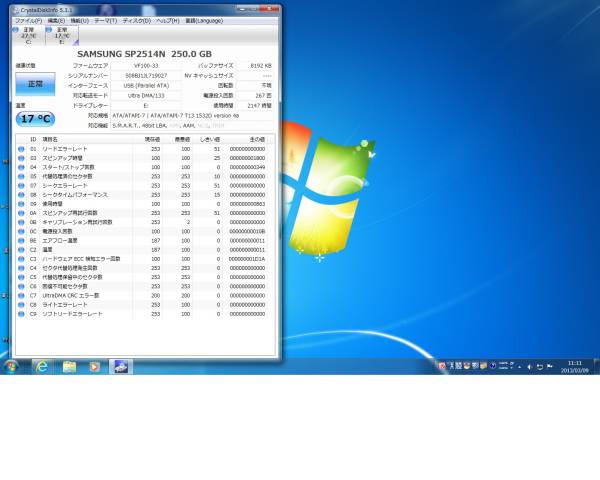Open Windows Explorer folder taskbar icon
The image size is (600, 480).
(69, 367)
